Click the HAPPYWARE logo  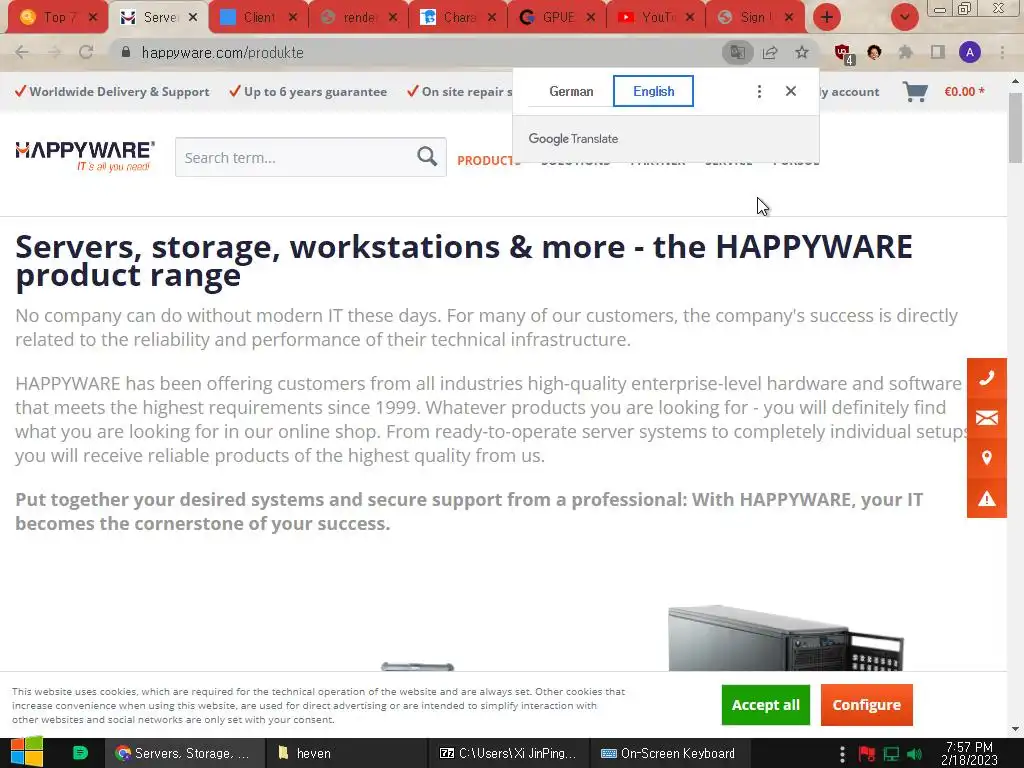[x=85, y=156]
